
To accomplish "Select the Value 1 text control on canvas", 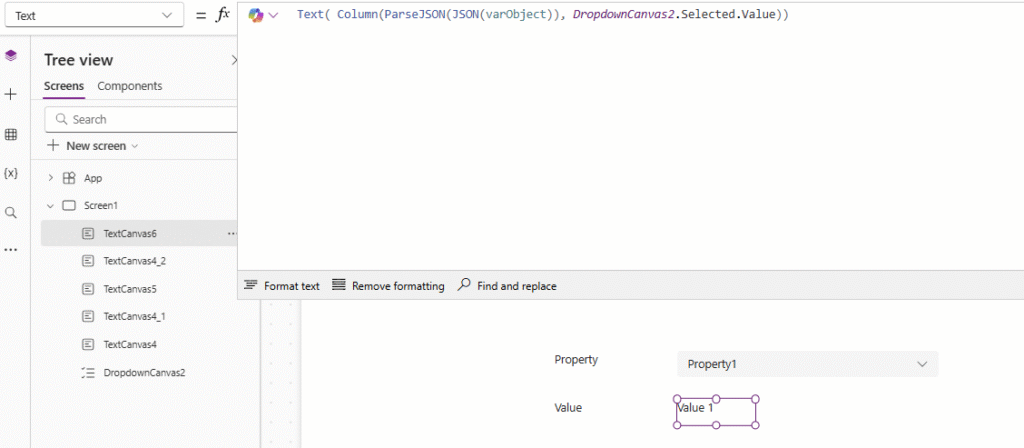I will (x=716, y=411).
